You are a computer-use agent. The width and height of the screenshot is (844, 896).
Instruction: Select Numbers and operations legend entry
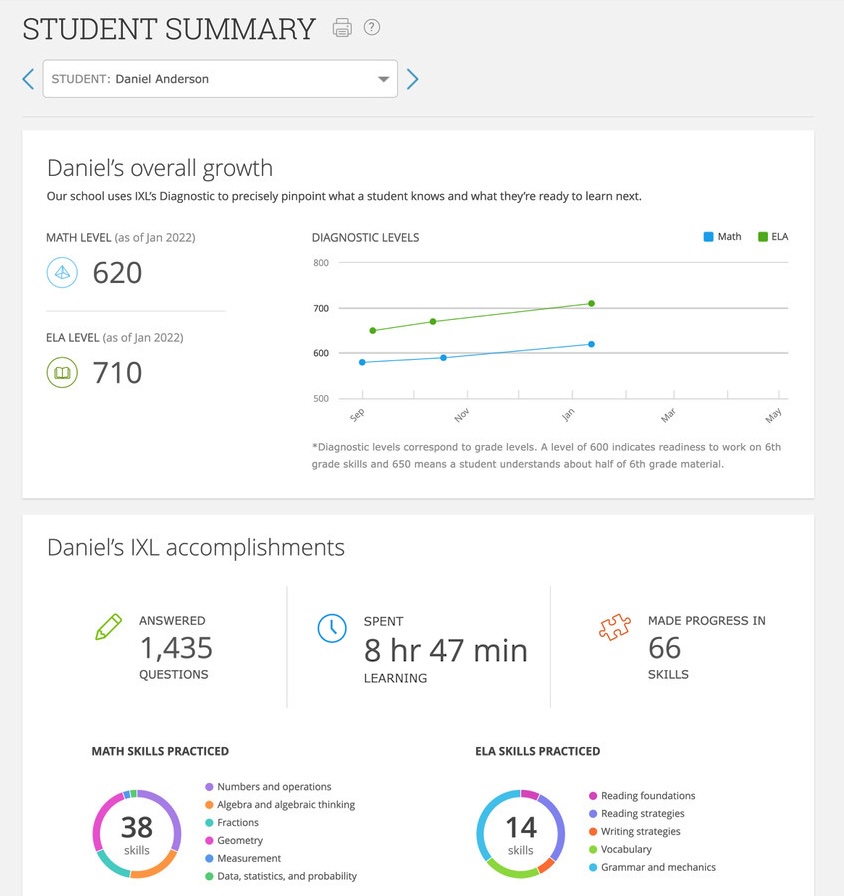pyautogui.click(x=268, y=787)
